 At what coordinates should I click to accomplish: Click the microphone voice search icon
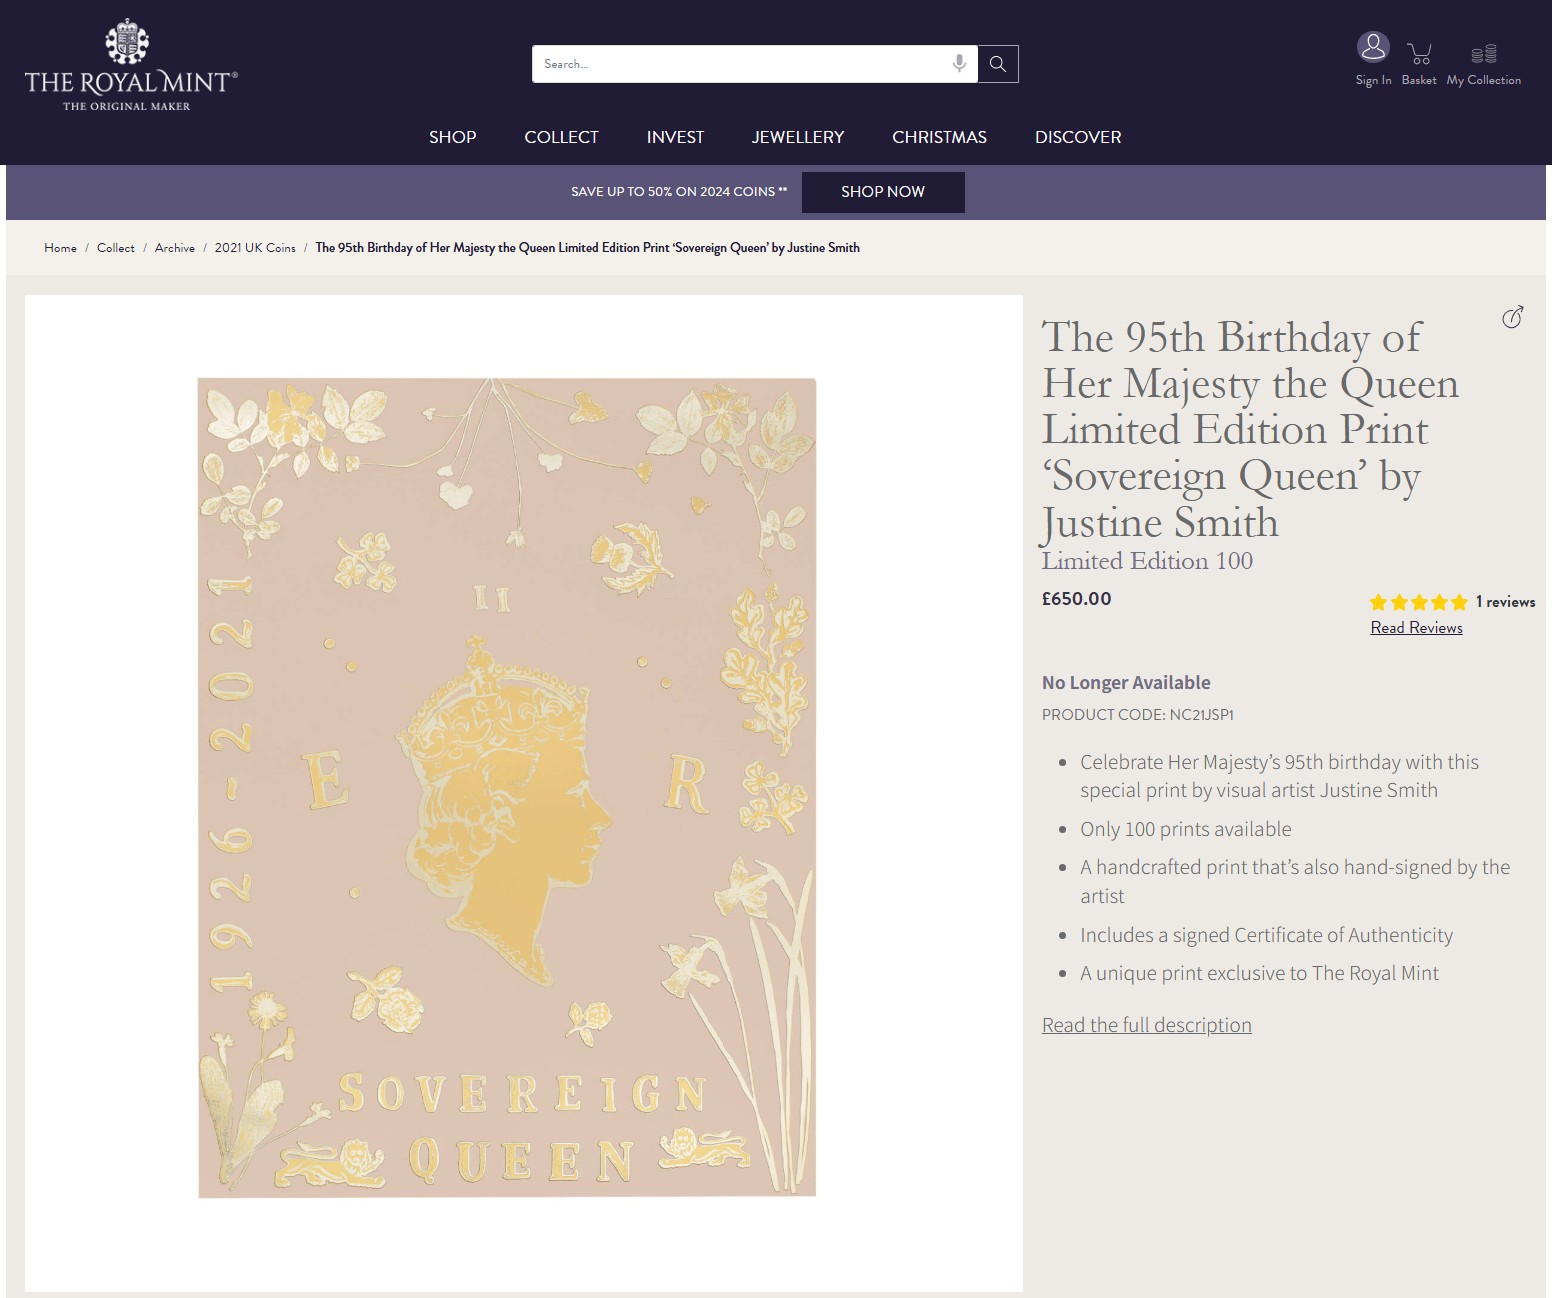(959, 63)
